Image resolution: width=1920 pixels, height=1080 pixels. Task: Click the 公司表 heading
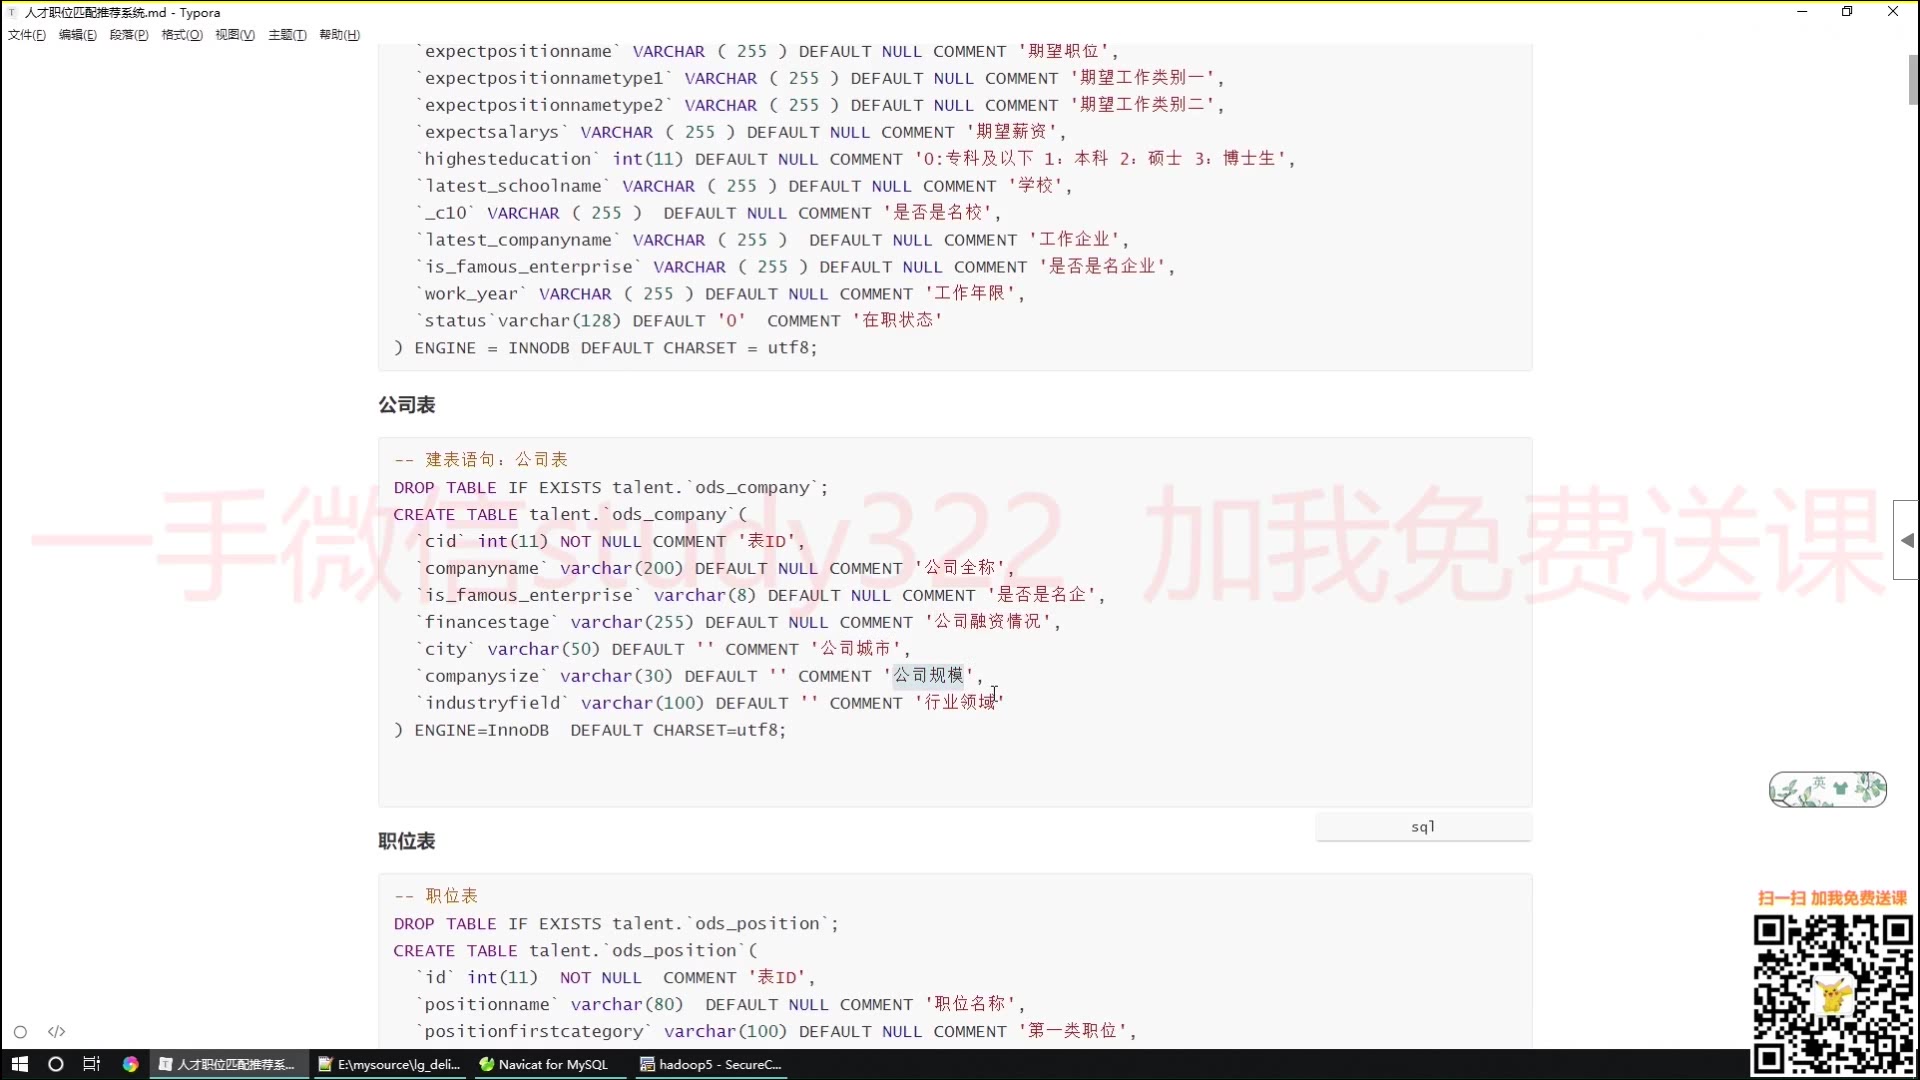[x=406, y=405]
